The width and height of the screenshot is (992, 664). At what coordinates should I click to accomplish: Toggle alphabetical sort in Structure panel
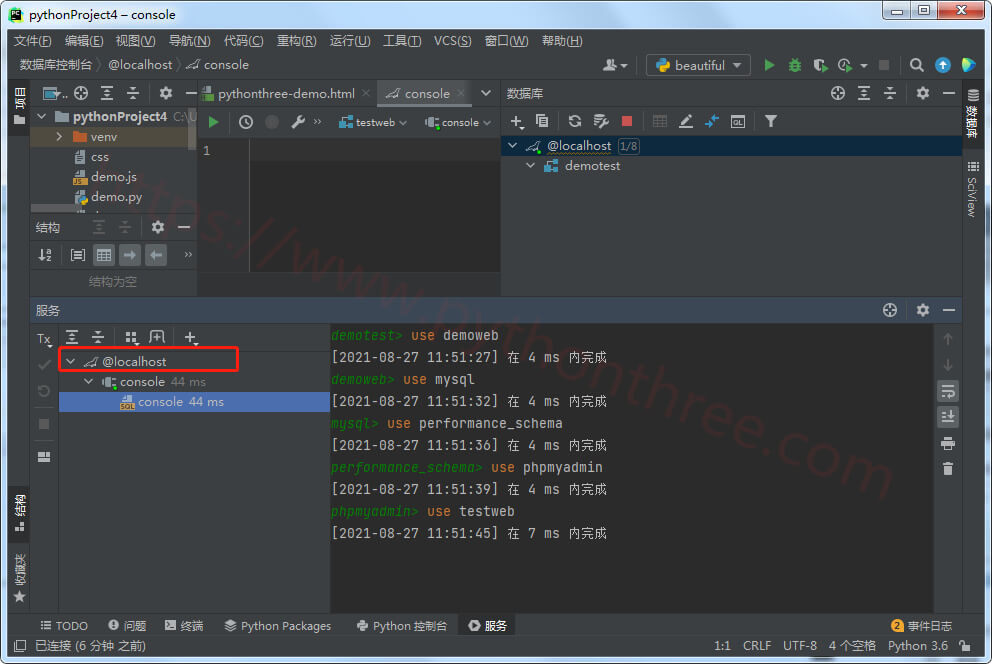tap(45, 255)
